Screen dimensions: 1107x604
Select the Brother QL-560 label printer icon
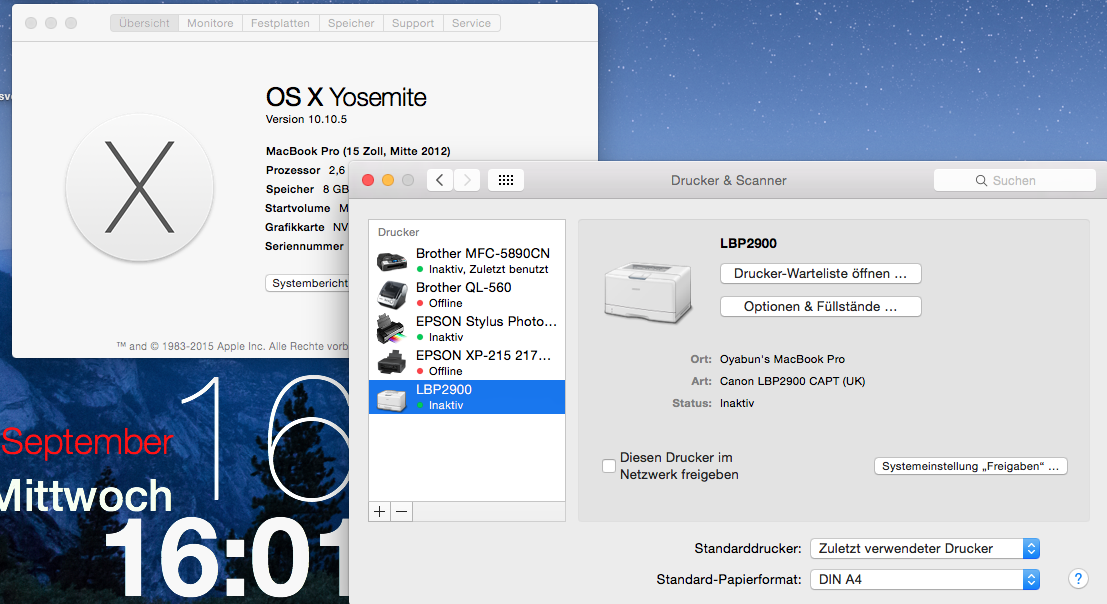click(392, 295)
